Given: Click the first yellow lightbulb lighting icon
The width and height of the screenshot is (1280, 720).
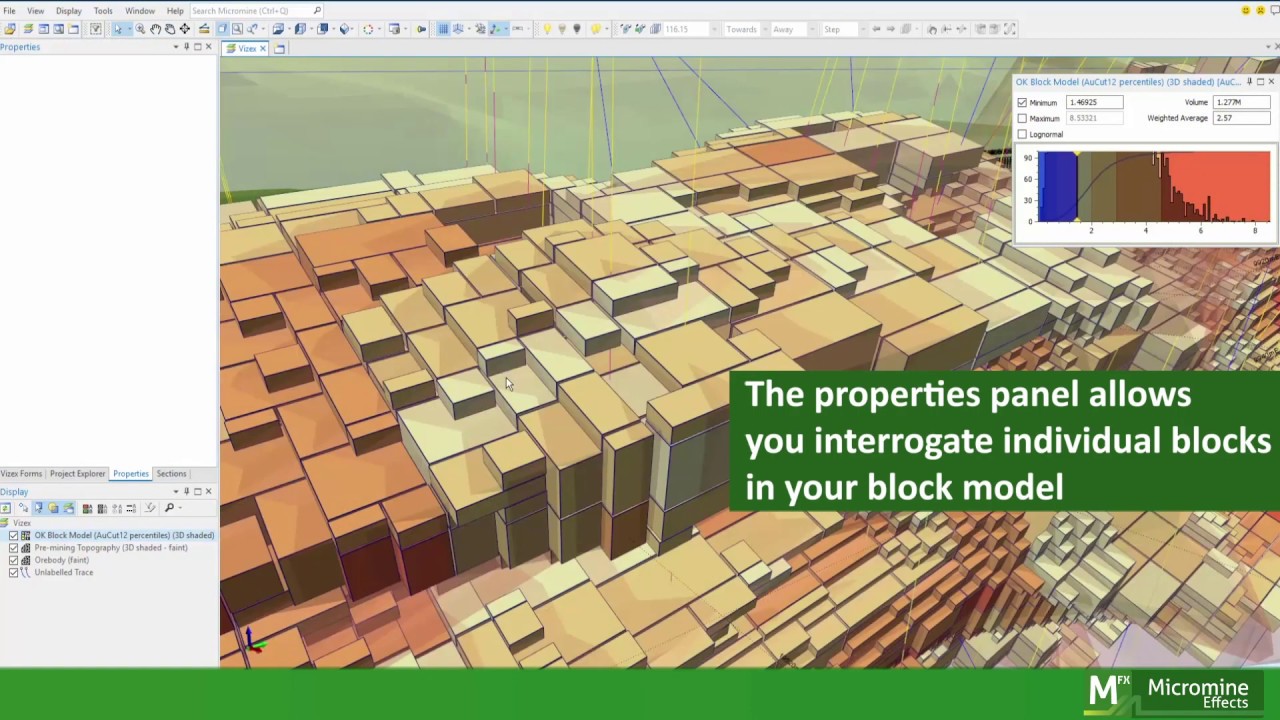Looking at the screenshot, I should click(x=547, y=29).
